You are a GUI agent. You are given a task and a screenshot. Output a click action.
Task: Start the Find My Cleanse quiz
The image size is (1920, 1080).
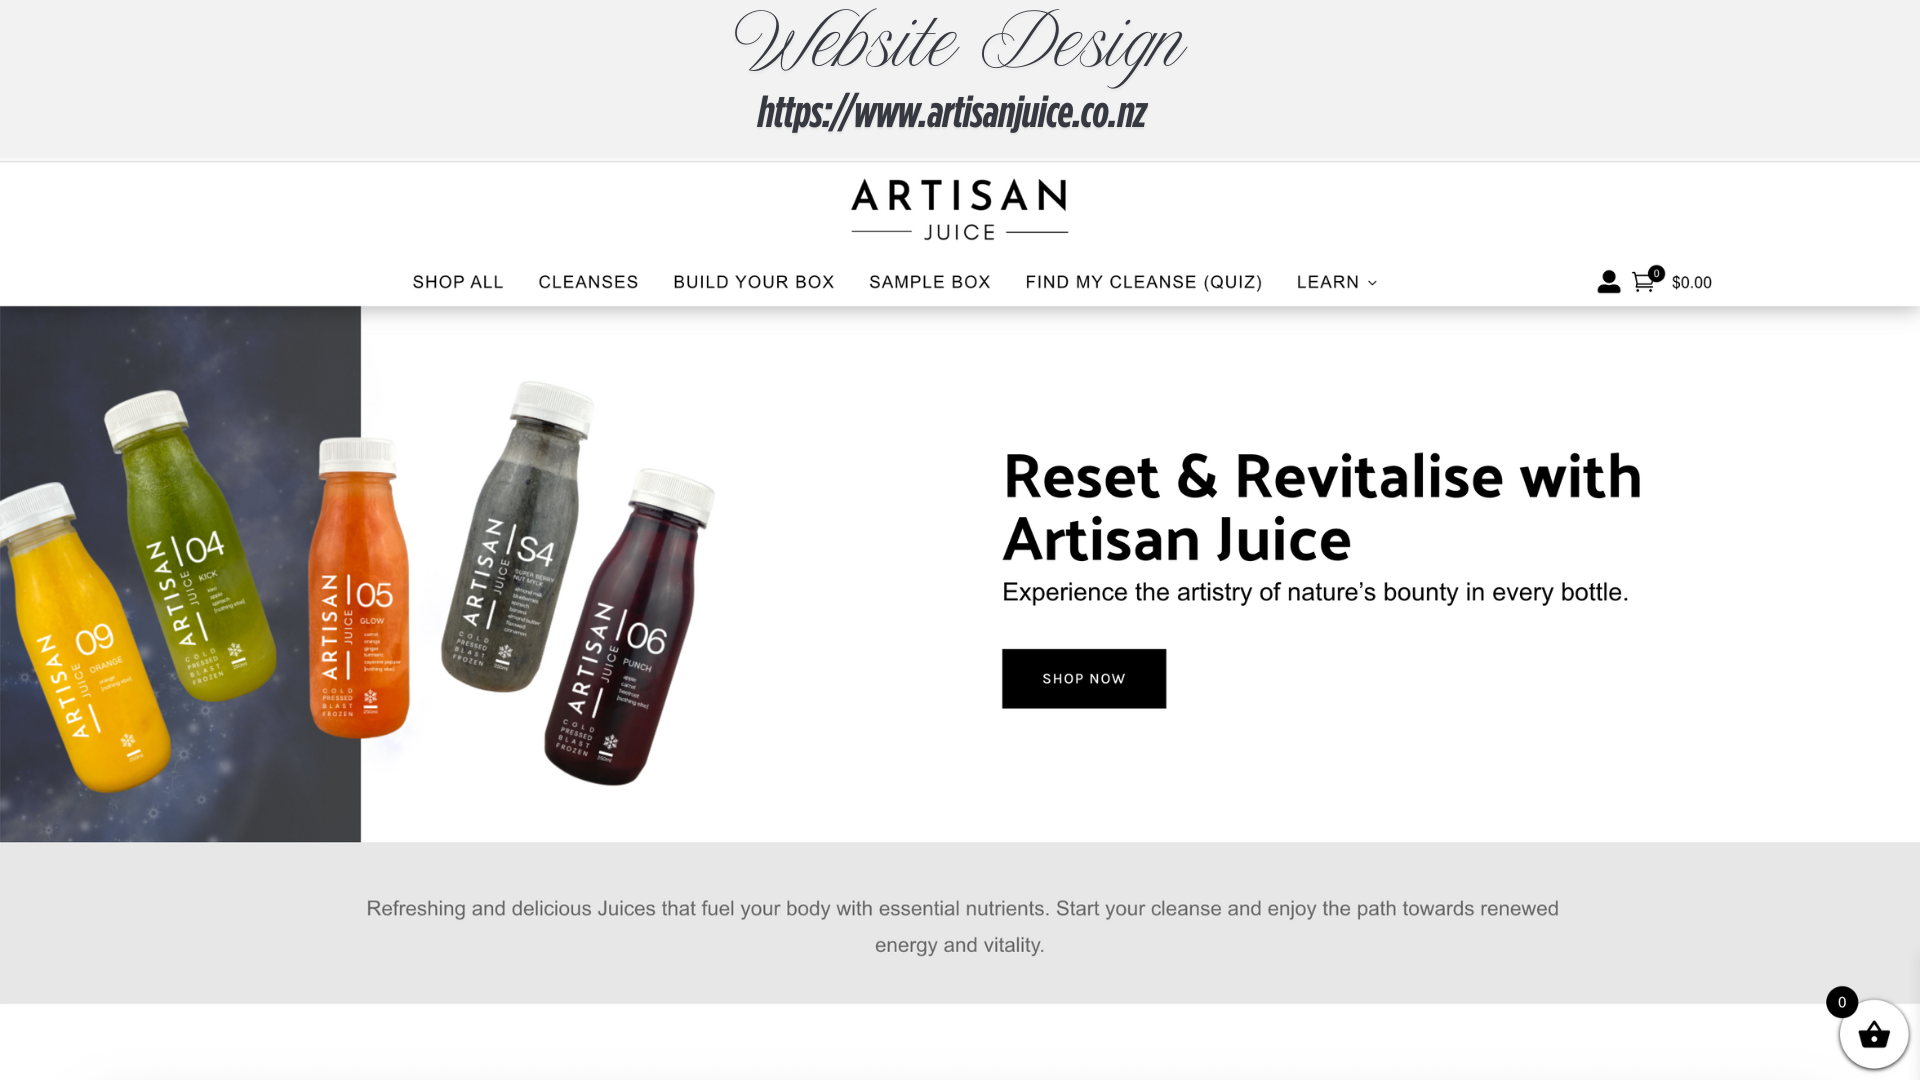(1144, 282)
